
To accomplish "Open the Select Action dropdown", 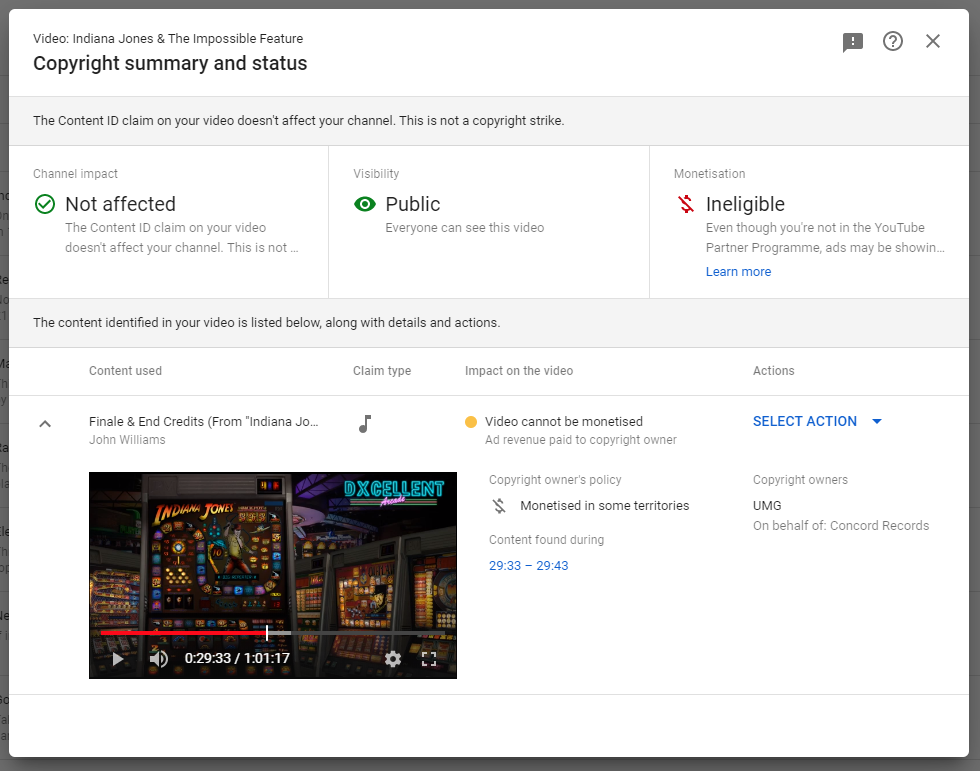I will (x=805, y=421).
